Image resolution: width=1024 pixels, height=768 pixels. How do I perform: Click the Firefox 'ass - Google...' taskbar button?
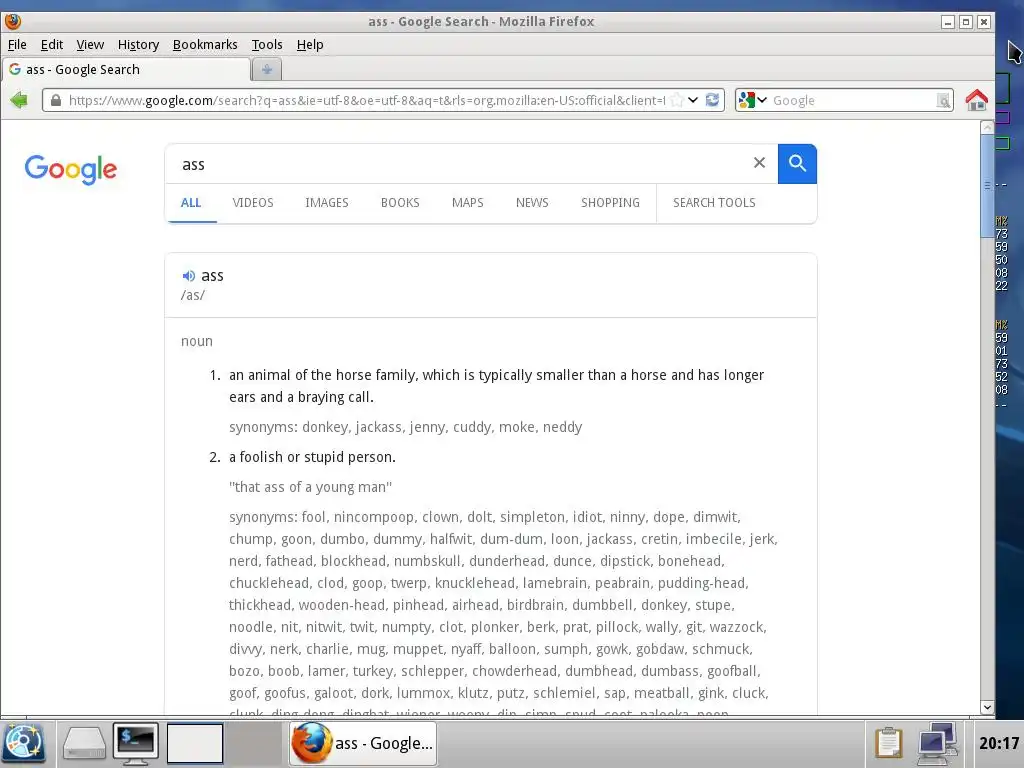(x=363, y=743)
